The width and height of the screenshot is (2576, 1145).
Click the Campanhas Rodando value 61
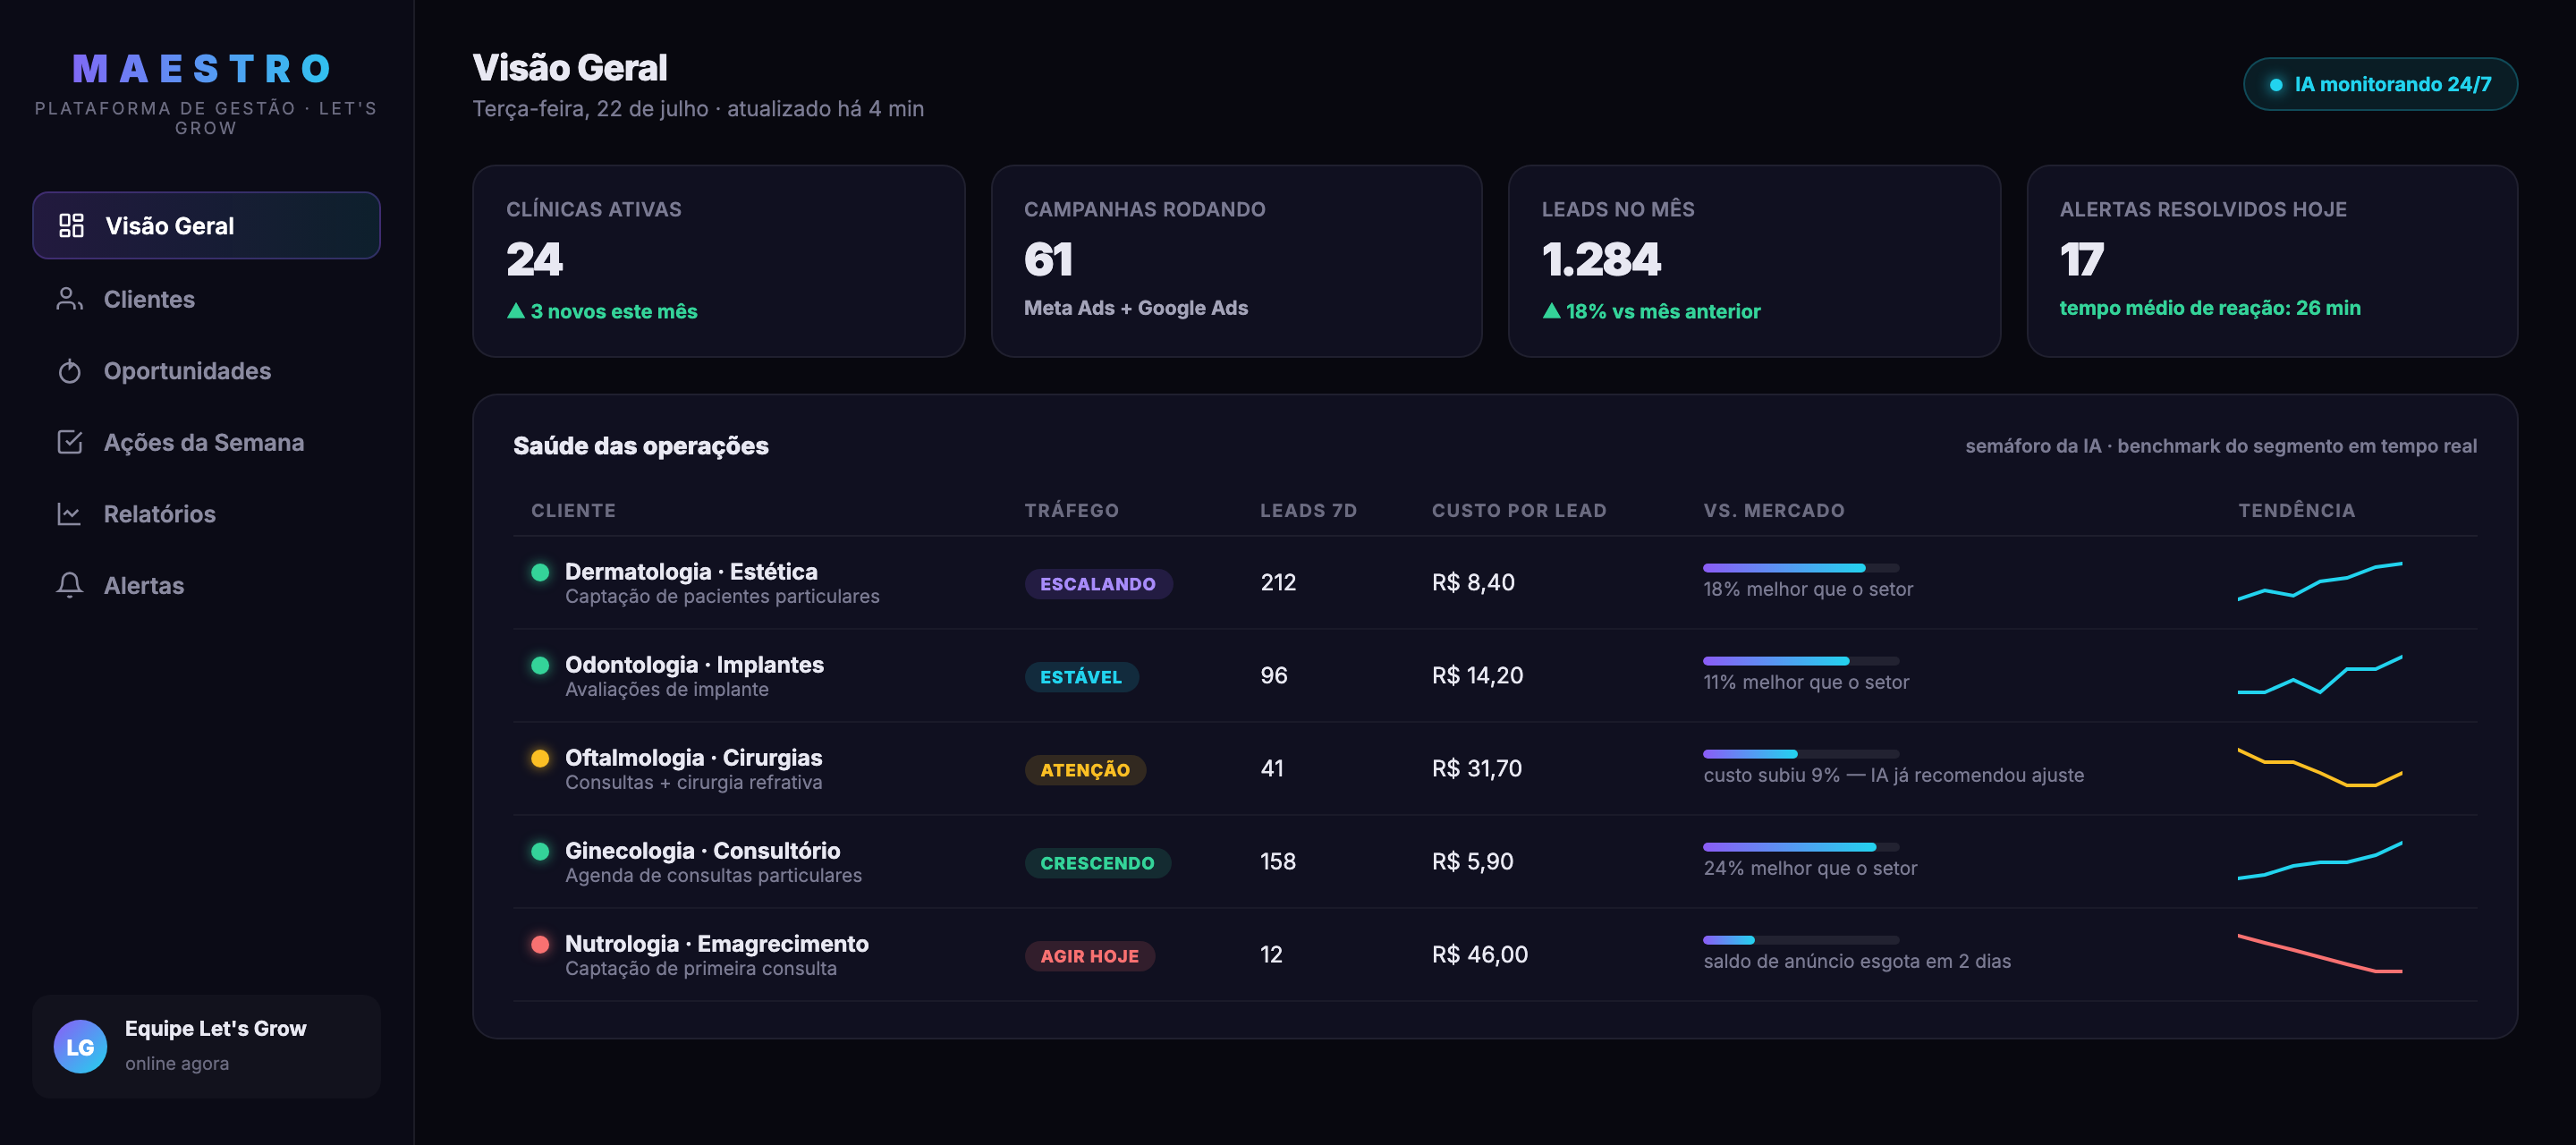[x=1048, y=260]
